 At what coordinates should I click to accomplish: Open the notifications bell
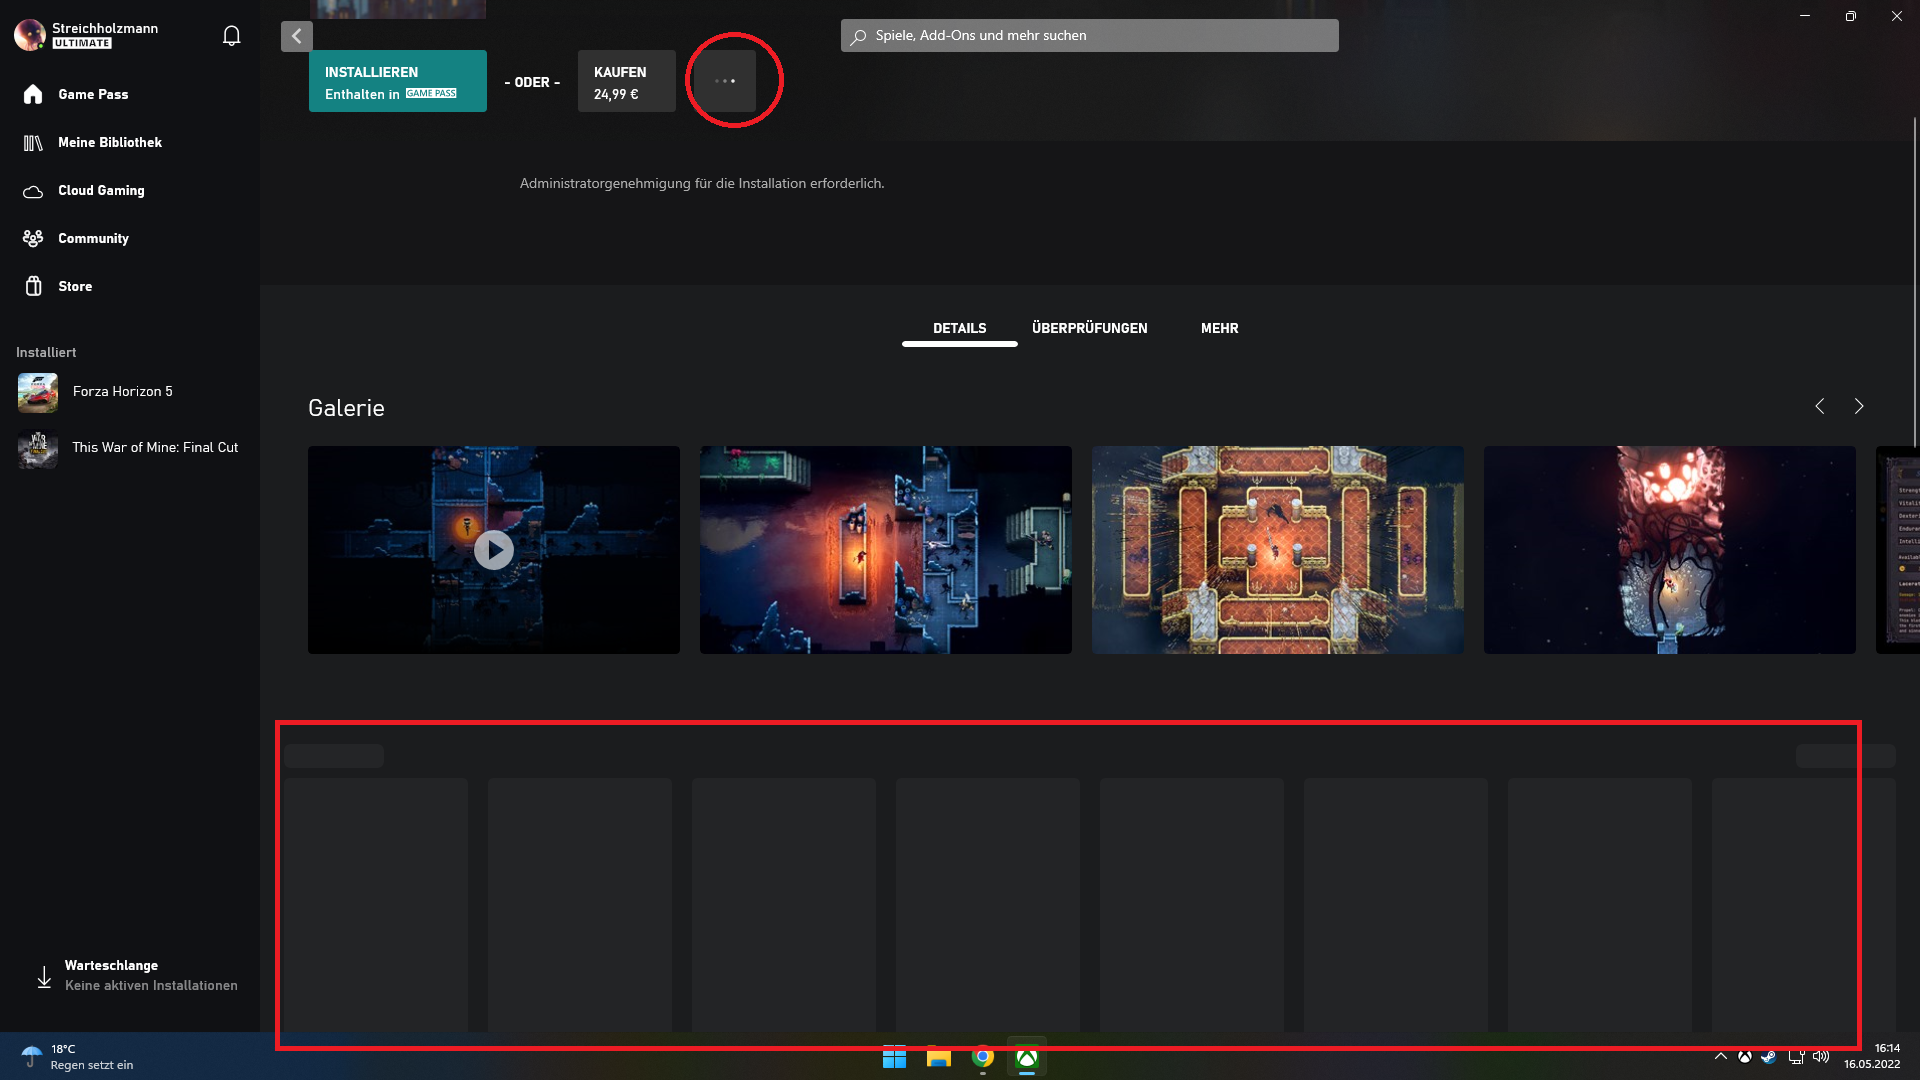coord(231,36)
